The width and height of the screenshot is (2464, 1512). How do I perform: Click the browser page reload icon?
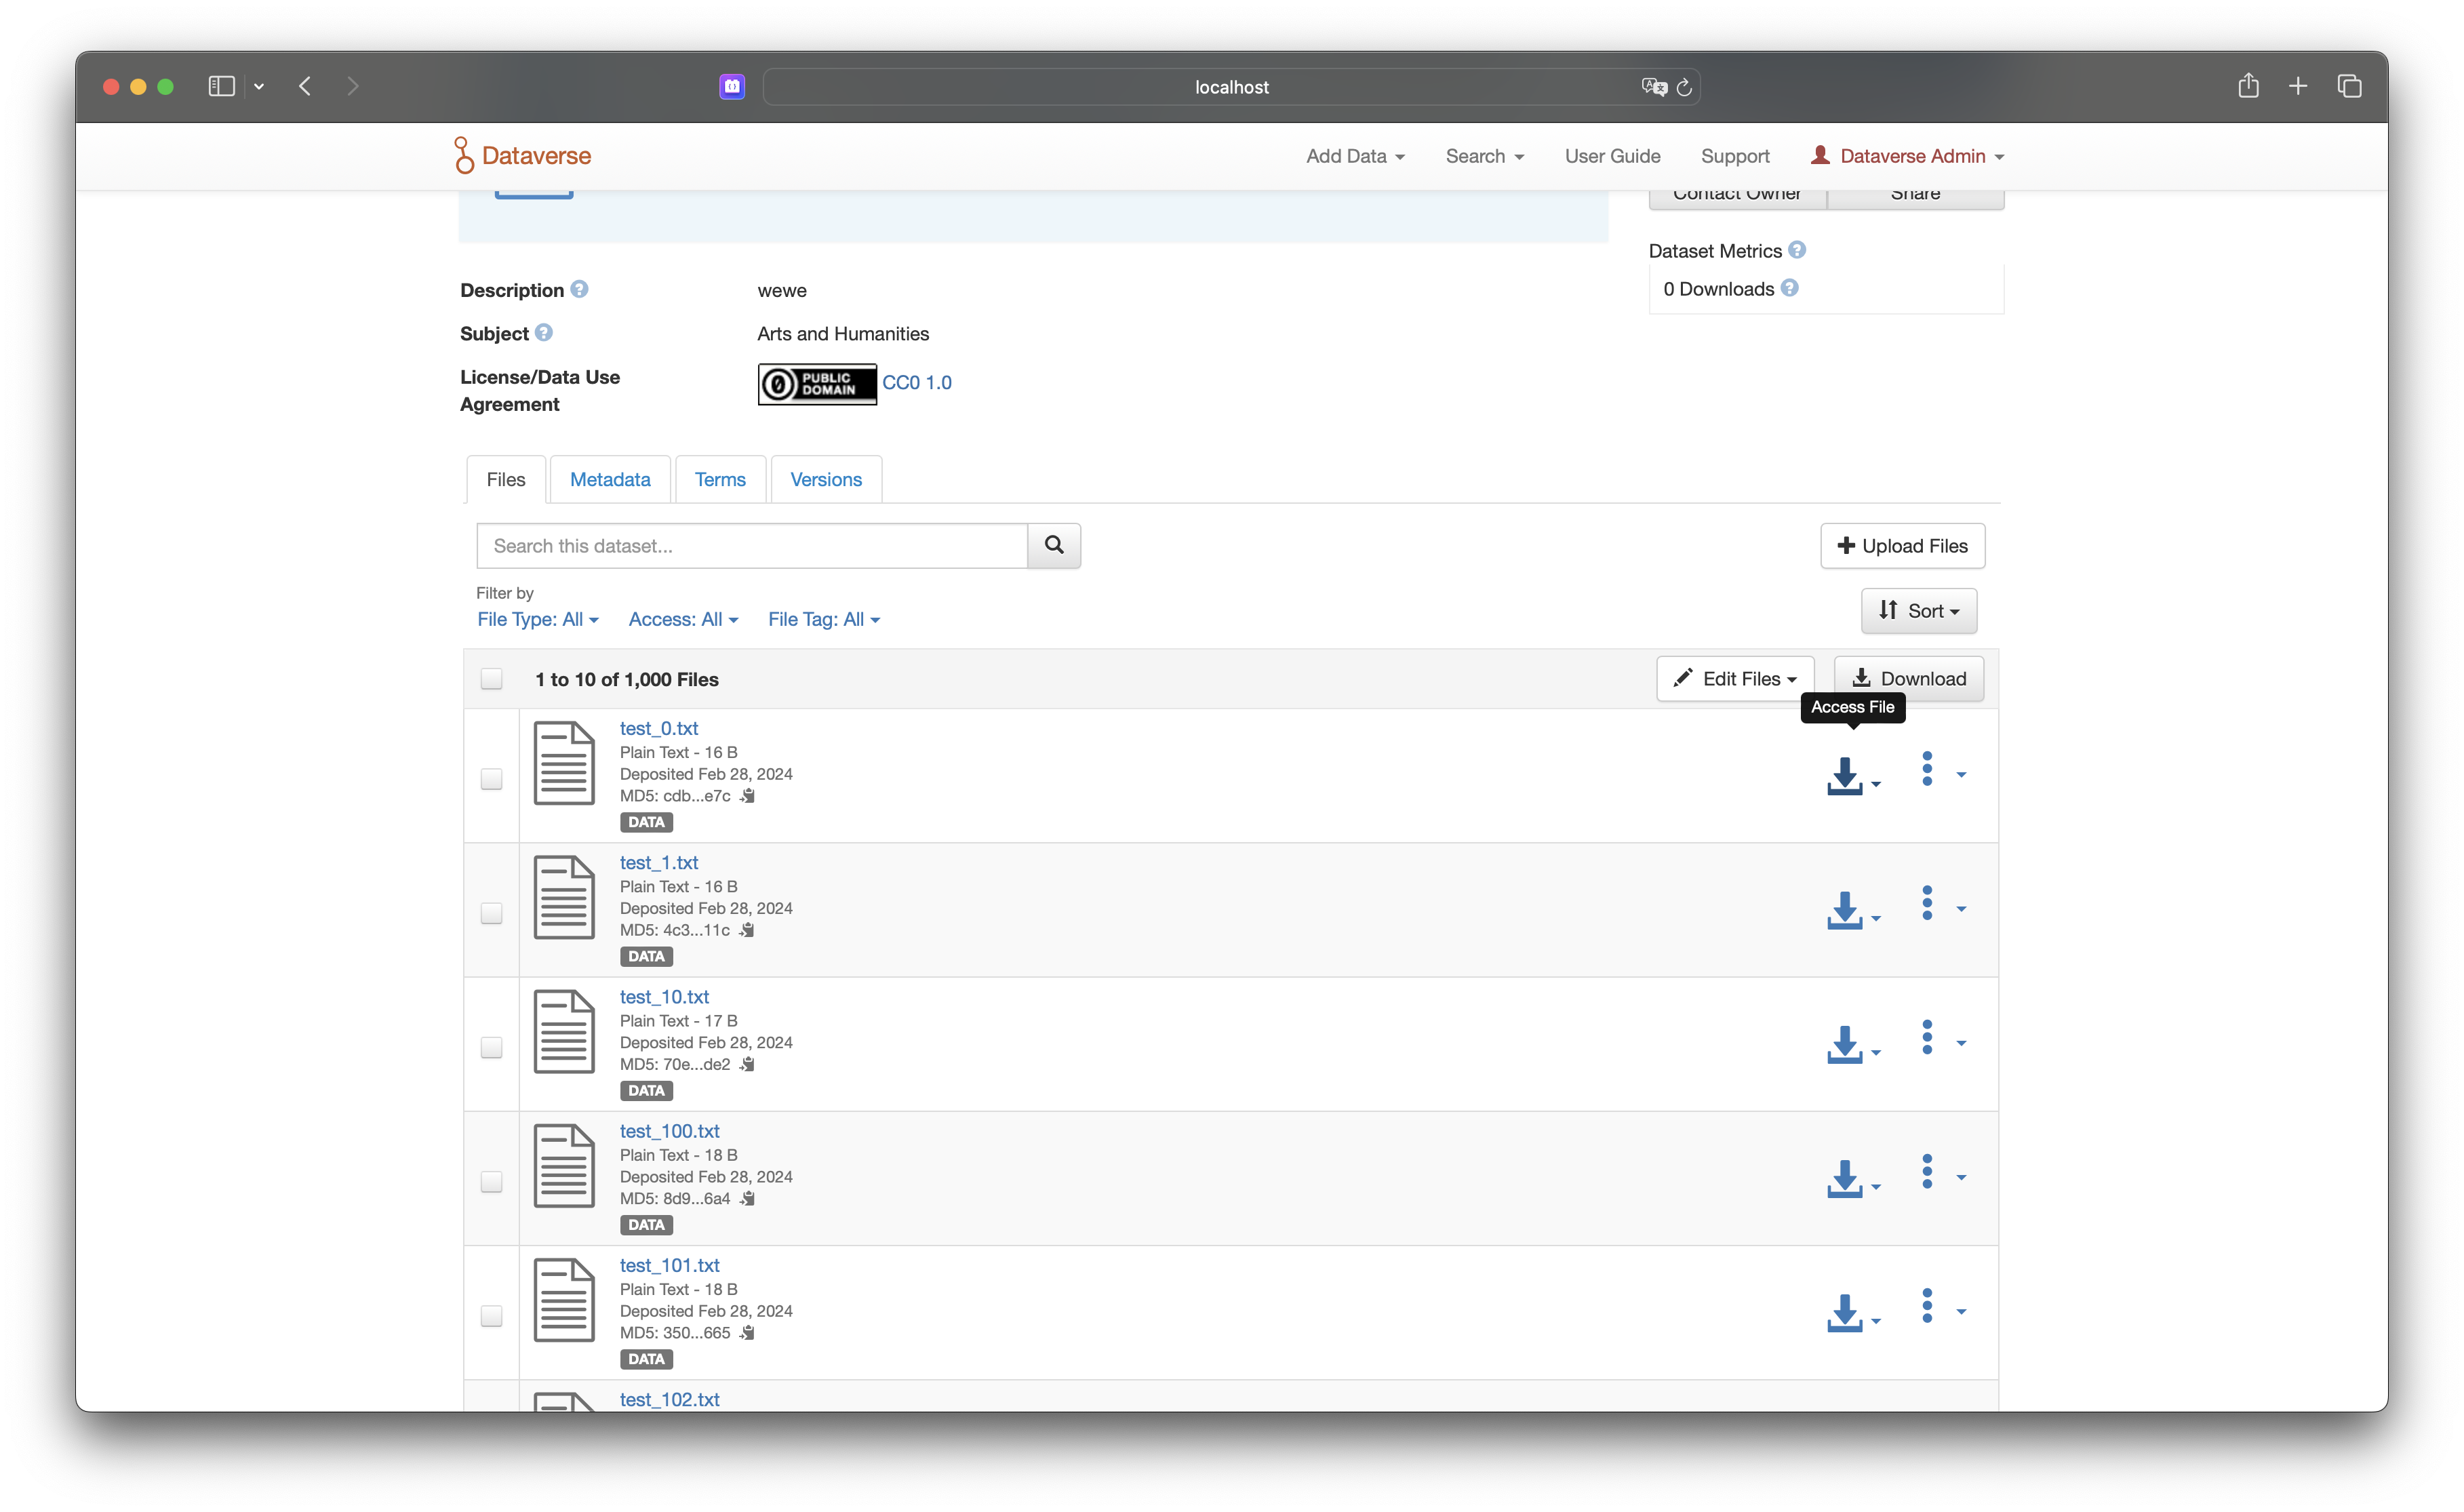tap(1684, 87)
